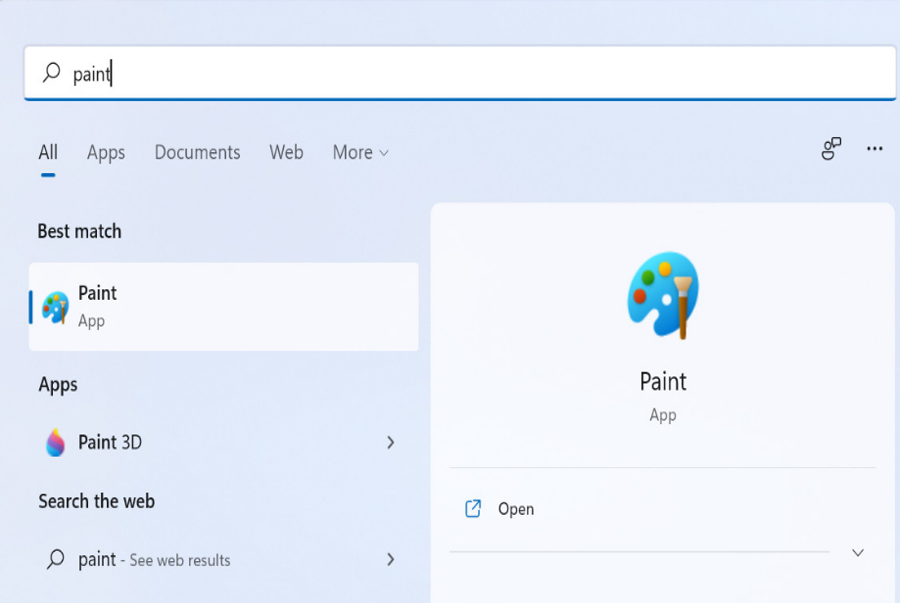Click the Paint 3D teardrop icon
This screenshot has height=603, width=900.
coord(55,442)
